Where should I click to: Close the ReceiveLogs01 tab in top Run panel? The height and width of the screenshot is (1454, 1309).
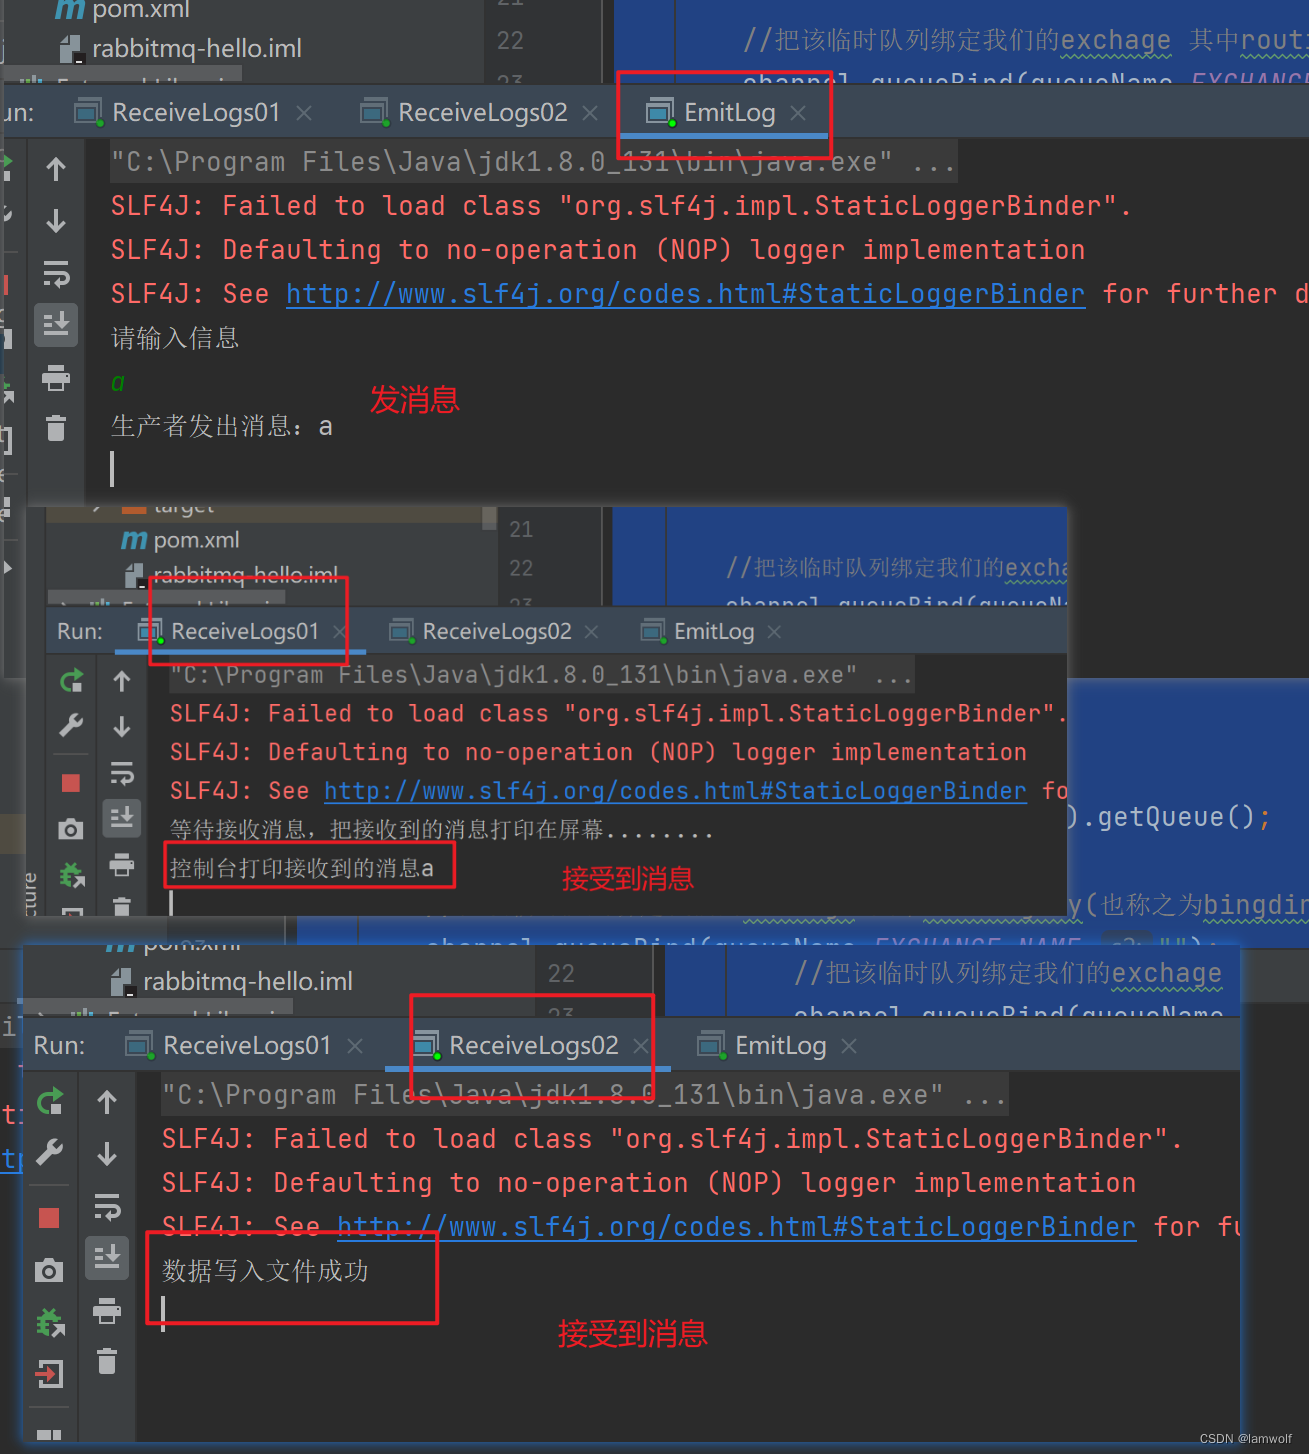point(304,113)
